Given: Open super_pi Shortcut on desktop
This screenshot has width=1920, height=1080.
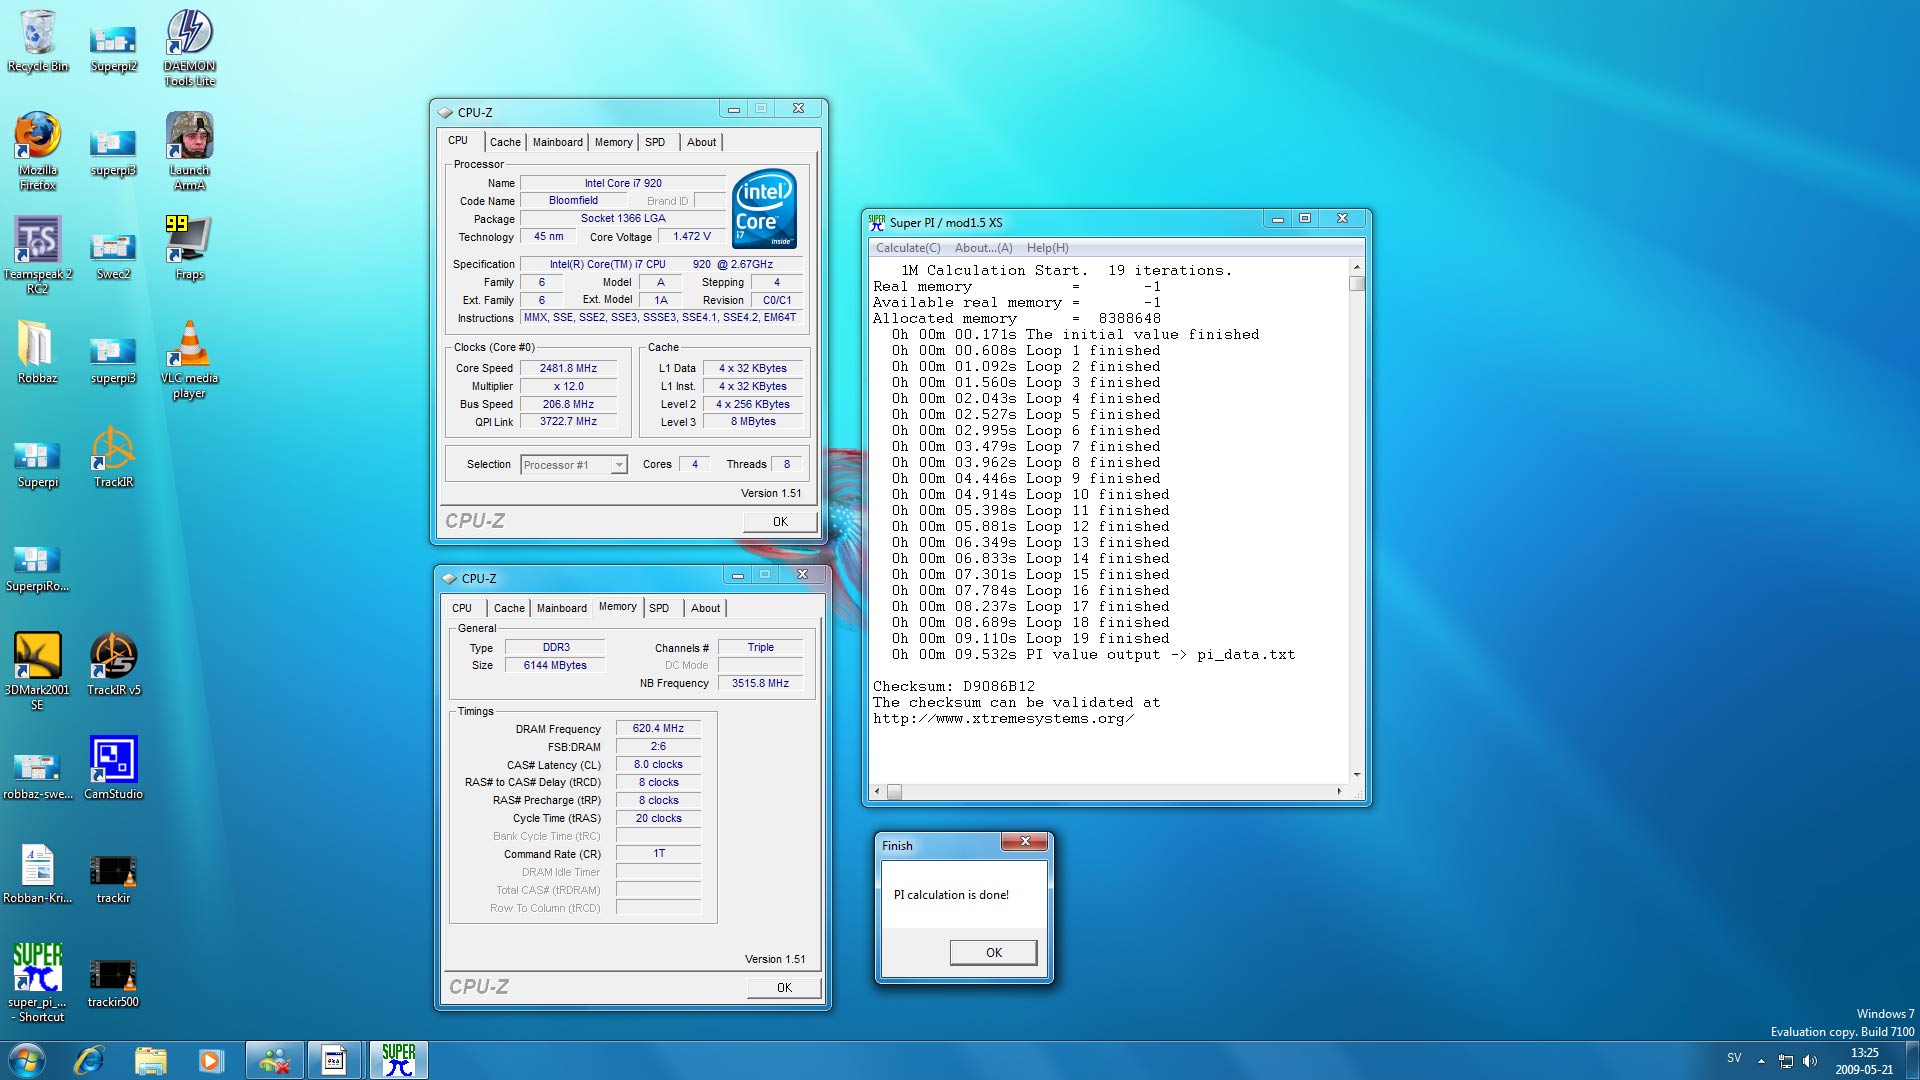Looking at the screenshot, I should tap(38, 982).
